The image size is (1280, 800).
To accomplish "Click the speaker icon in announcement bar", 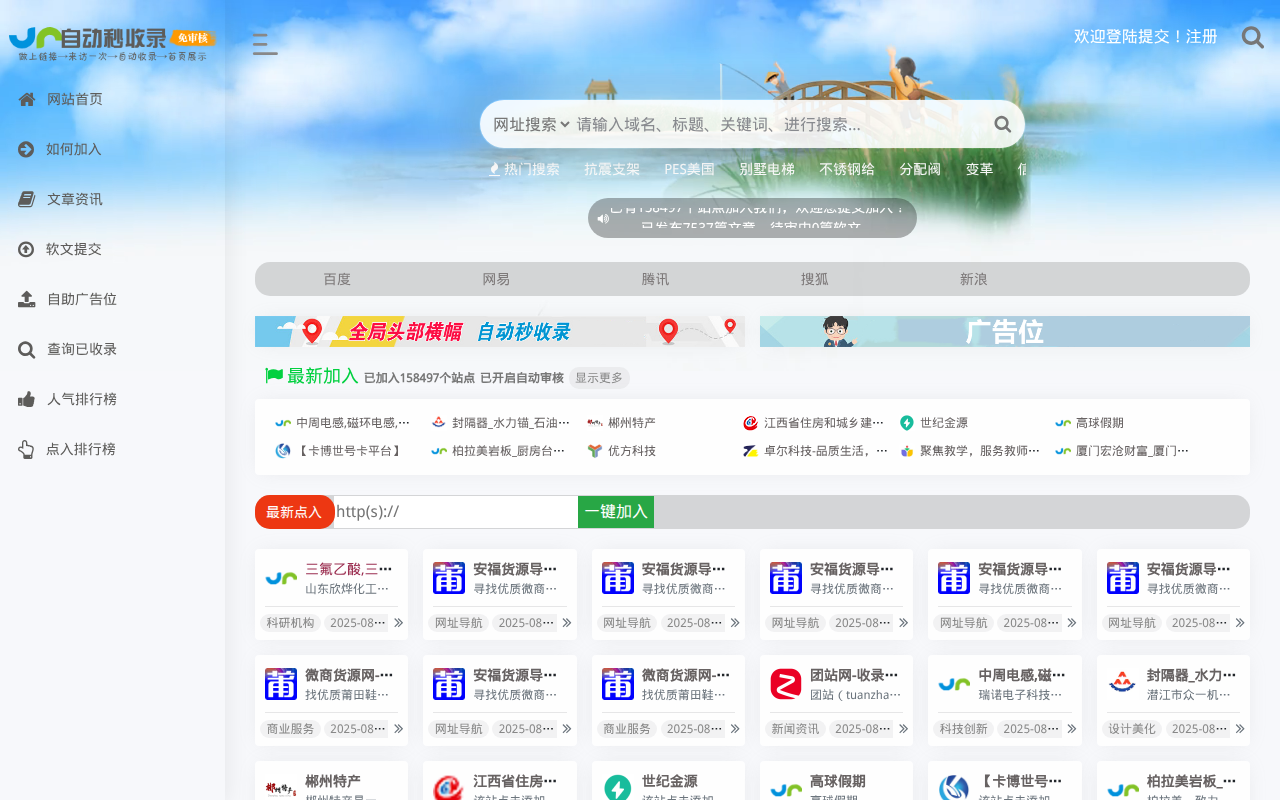I will (x=603, y=218).
